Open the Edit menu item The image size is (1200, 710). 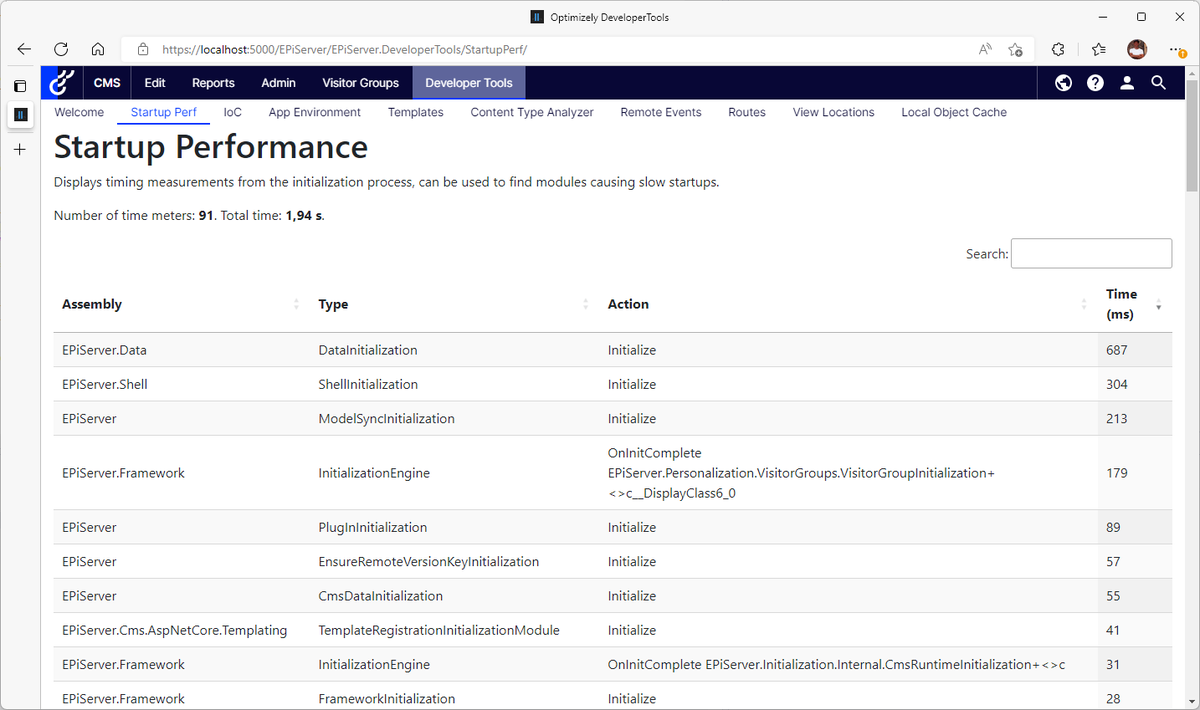click(x=155, y=83)
